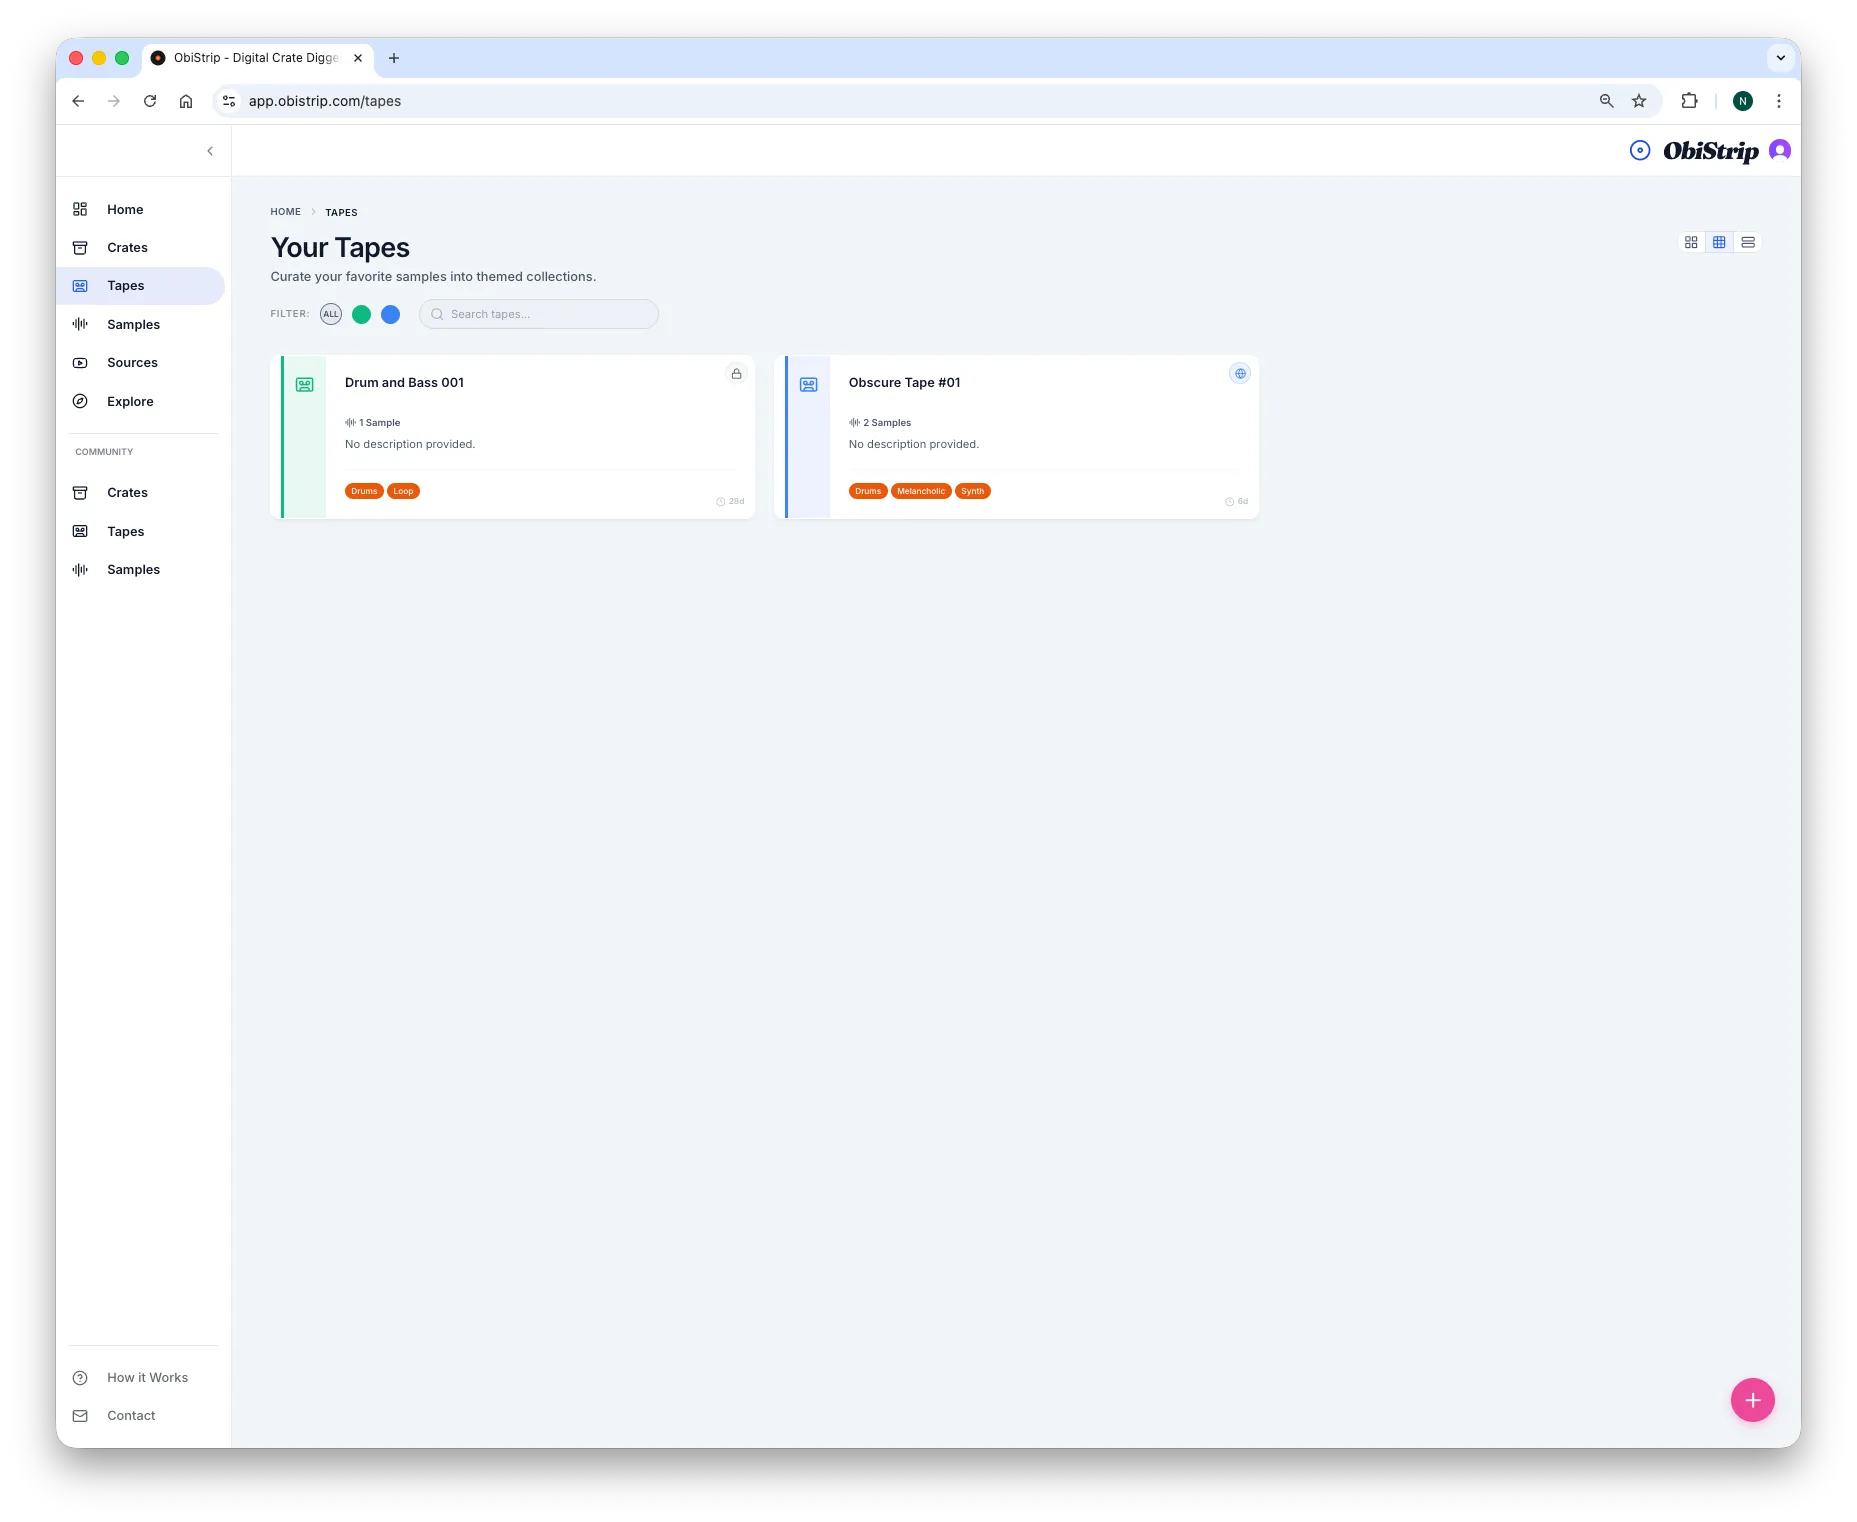
Task: Click the globe icon on Obscure Tape #01
Action: click(1239, 374)
